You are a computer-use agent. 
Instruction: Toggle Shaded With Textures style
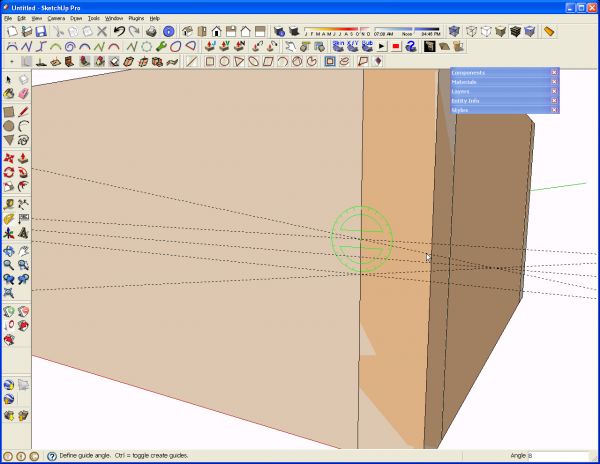pyautogui.click(x=515, y=31)
